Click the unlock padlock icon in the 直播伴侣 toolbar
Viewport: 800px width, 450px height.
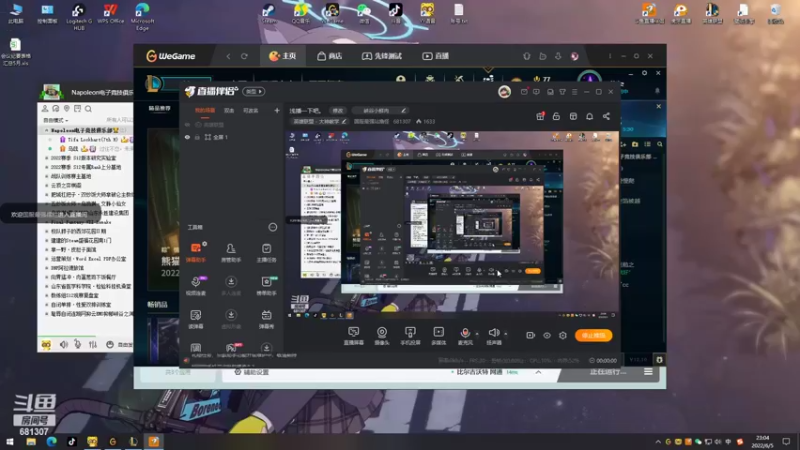pos(556,116)
